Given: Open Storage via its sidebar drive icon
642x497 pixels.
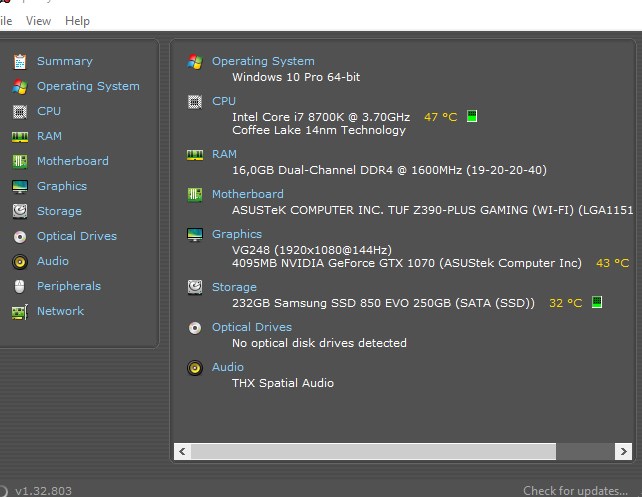Looking at the screenshot, I should (x=19, y=211).
